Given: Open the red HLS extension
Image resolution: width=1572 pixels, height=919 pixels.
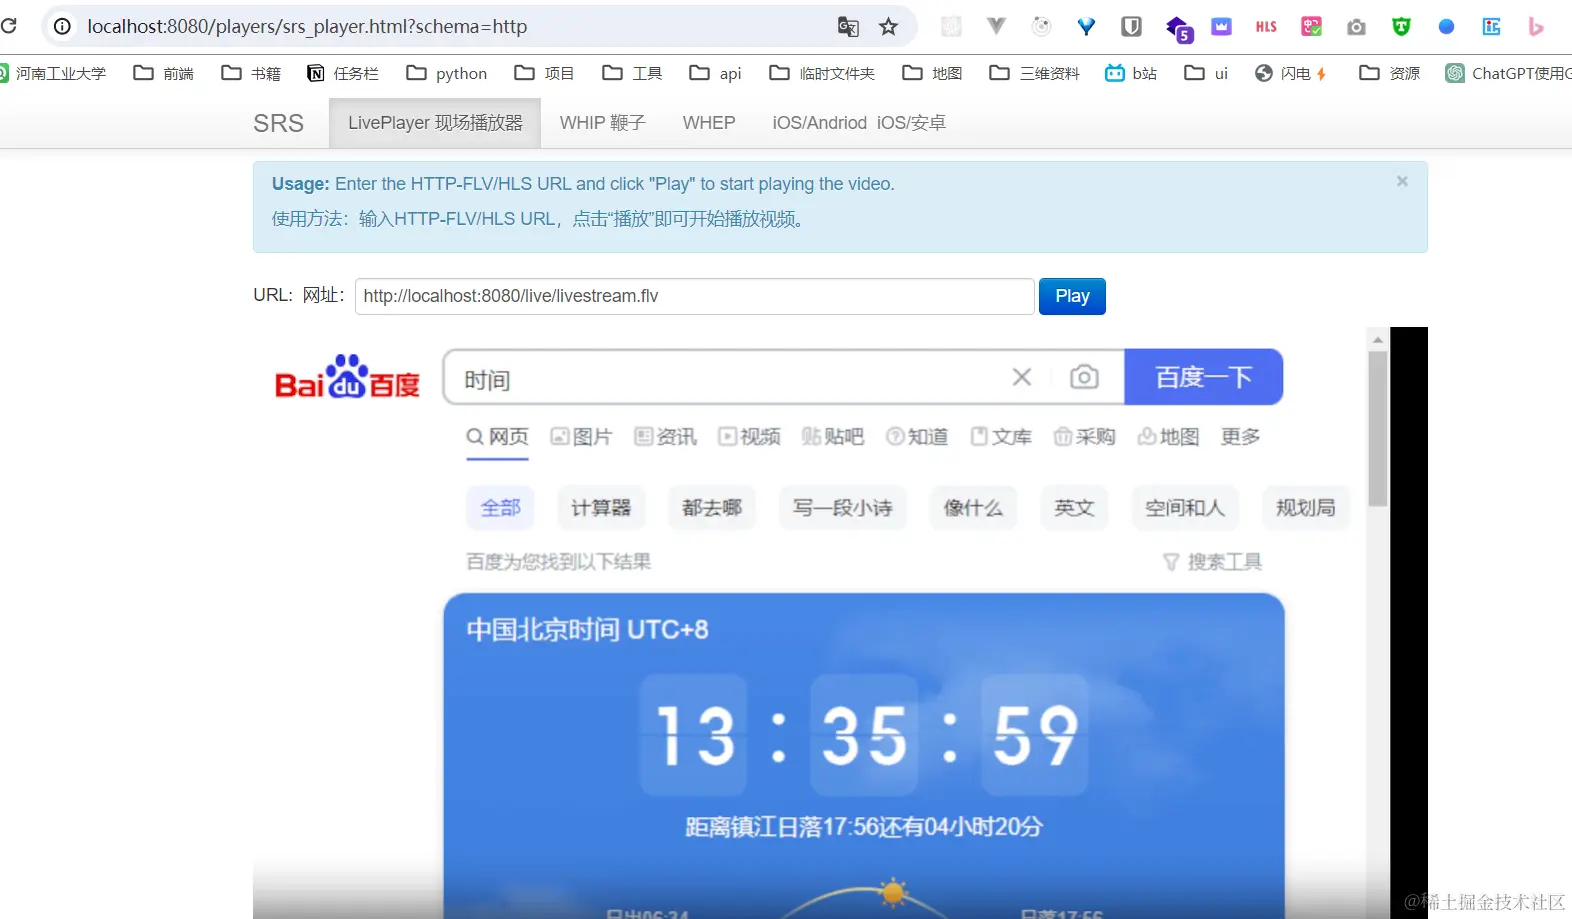Looking at the screenshot, I should tap(1266, 27).
